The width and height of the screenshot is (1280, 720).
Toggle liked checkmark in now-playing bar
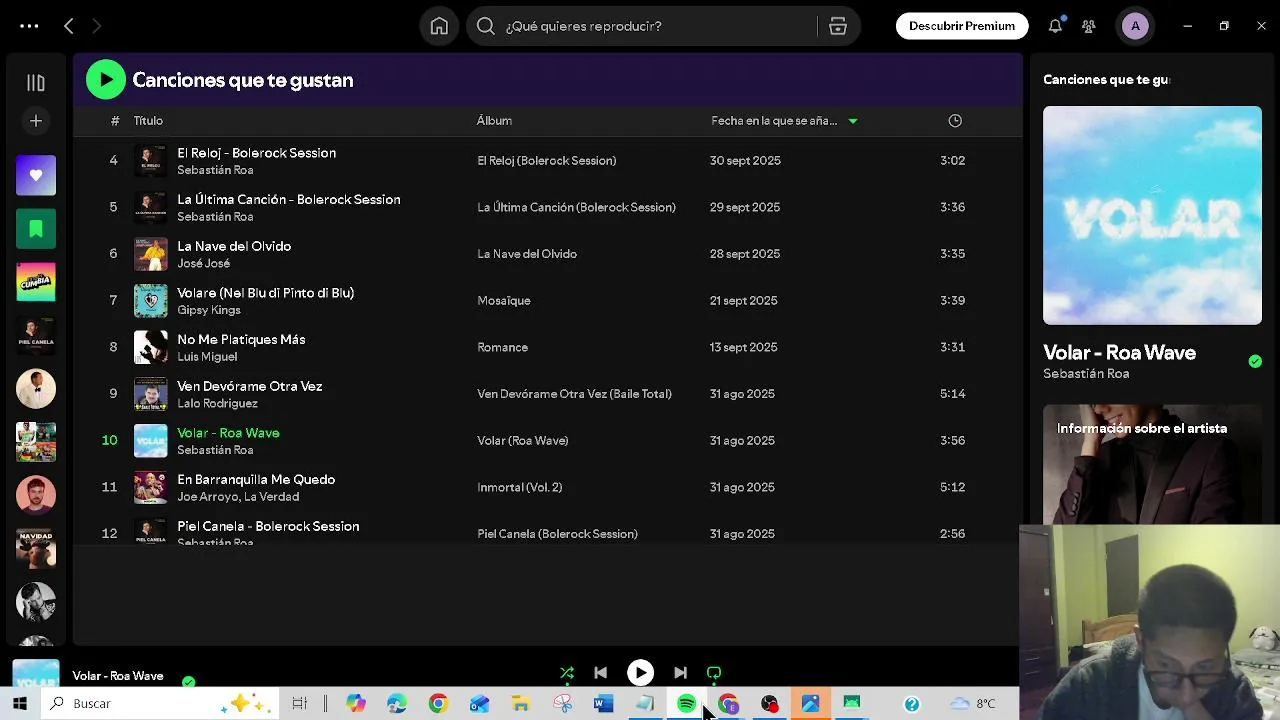[x=188, y=682]
